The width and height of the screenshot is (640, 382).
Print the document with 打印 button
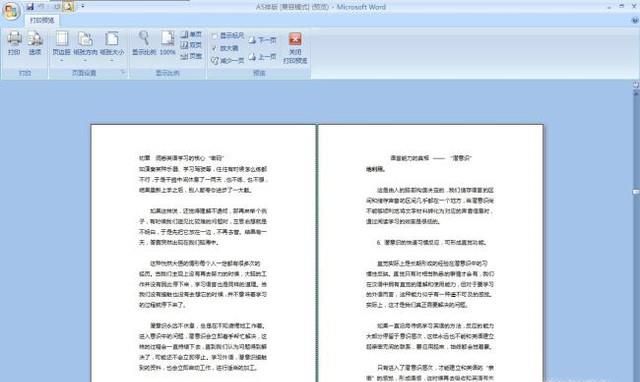[14, 43]
